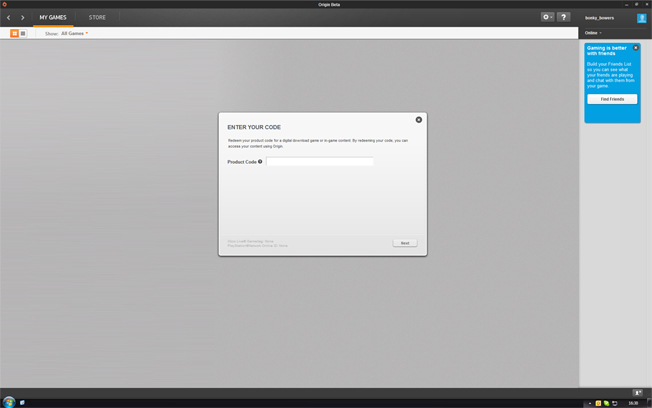Click the Find Friends button
Image resolution: width=652 pixels, height=408 pixels.
pos(612,99)
